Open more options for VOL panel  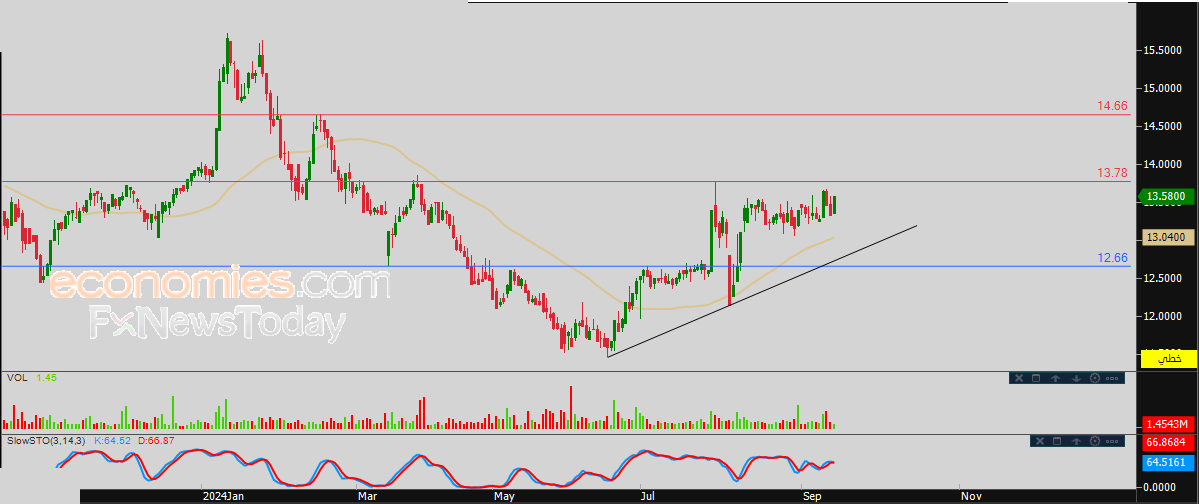(x=1113, y=378)
